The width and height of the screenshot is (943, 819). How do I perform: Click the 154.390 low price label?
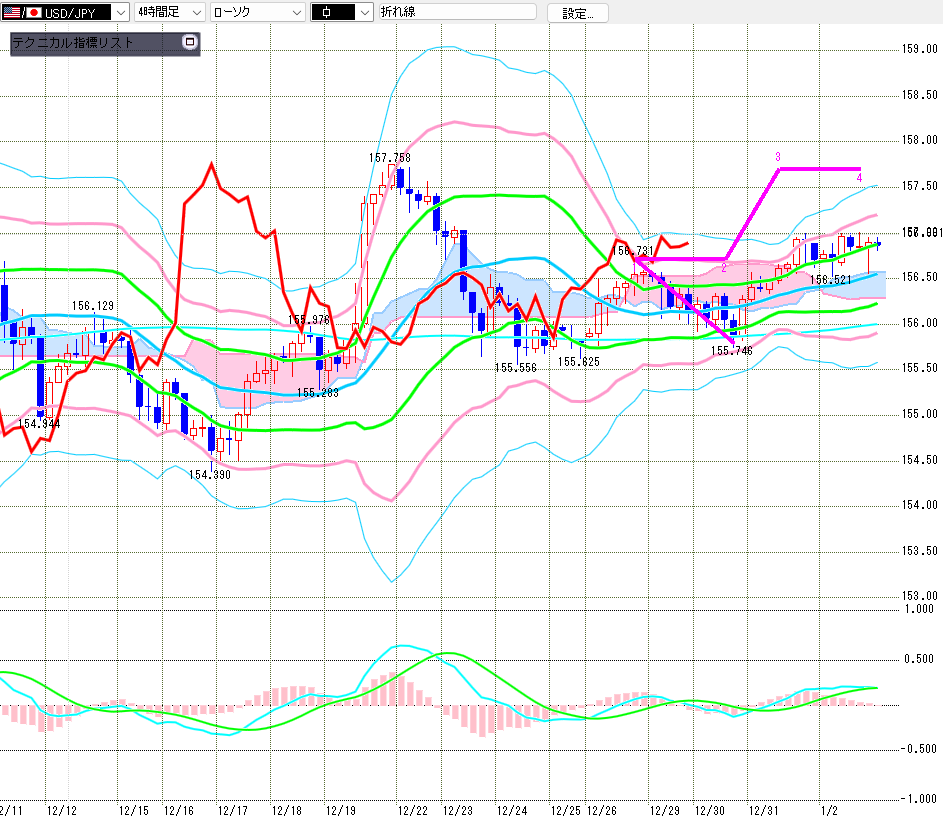pyautogui.click(x=209, y=474)
